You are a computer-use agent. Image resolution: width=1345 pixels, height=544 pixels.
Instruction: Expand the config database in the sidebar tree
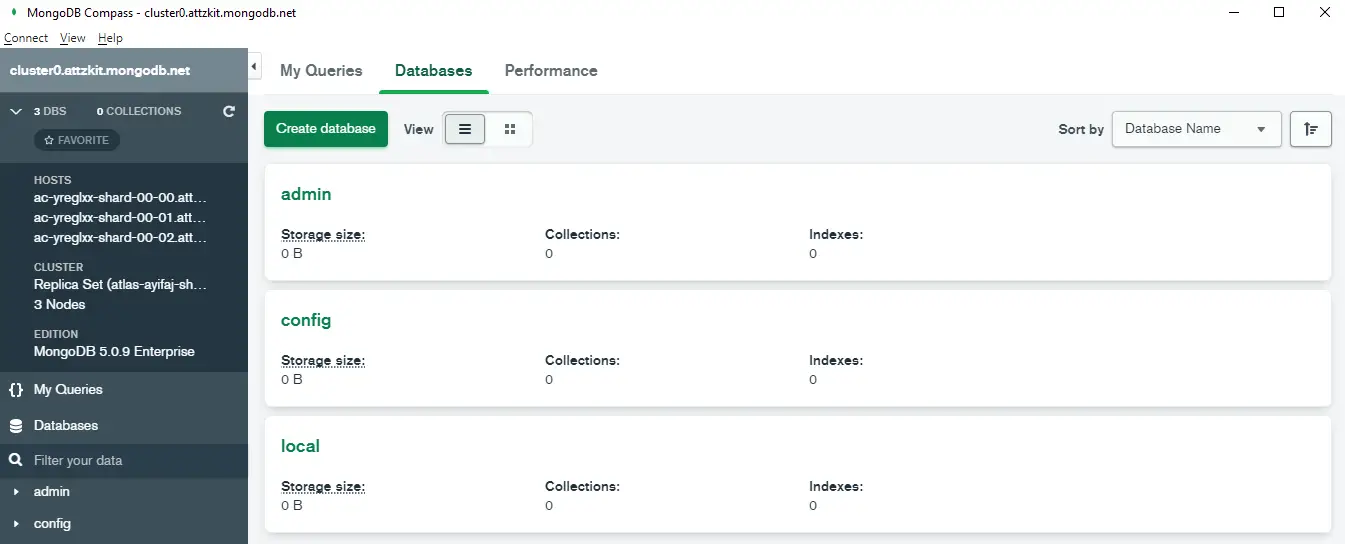tap(16, 524)
